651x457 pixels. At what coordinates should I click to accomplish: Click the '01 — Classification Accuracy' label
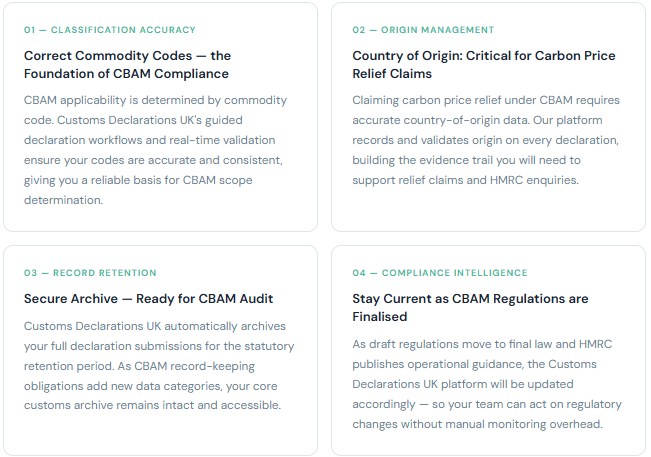(x=110, y=30)
